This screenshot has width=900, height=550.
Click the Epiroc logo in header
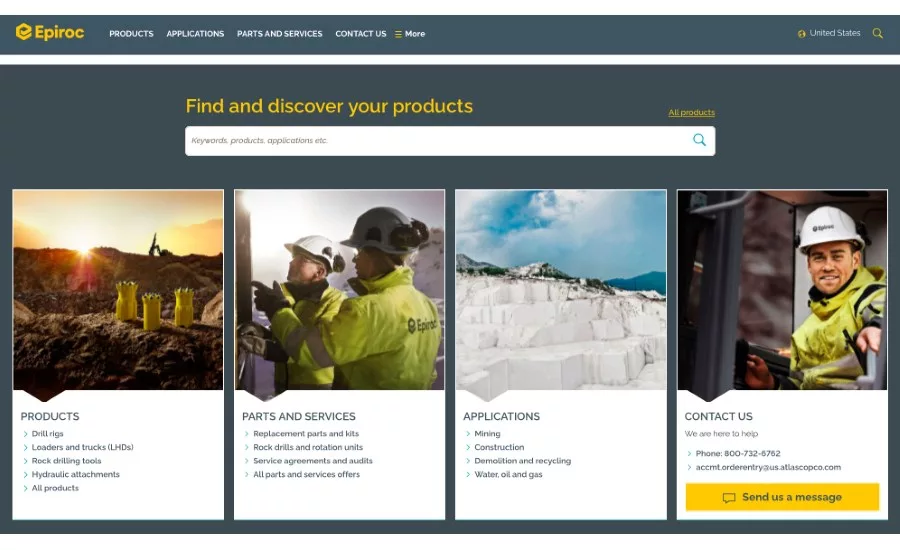(x=50, y=33)
